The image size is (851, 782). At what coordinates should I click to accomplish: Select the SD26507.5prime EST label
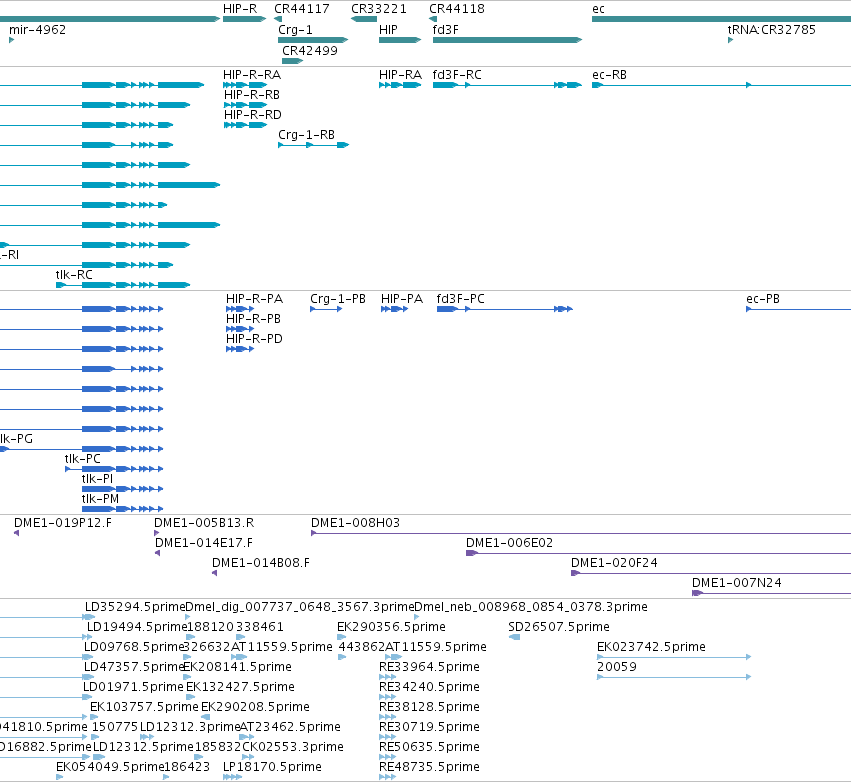559,627
